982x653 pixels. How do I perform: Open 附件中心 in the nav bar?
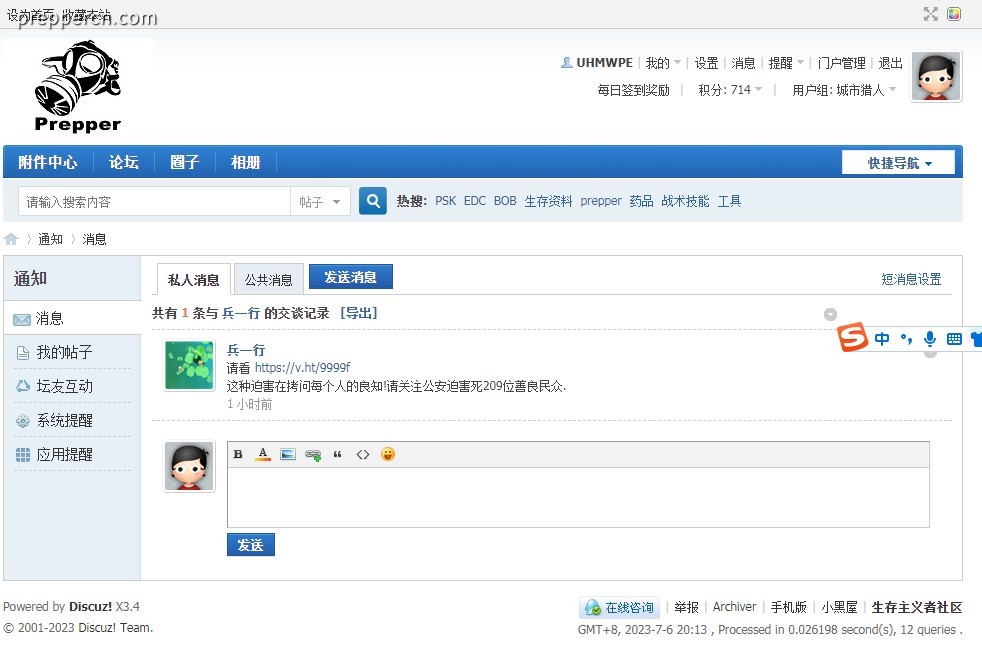pos(48,162)
